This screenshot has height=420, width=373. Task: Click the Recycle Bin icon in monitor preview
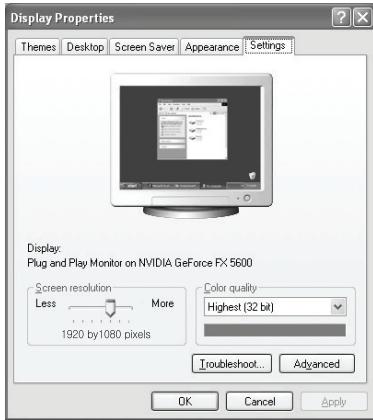coord(252,176)
